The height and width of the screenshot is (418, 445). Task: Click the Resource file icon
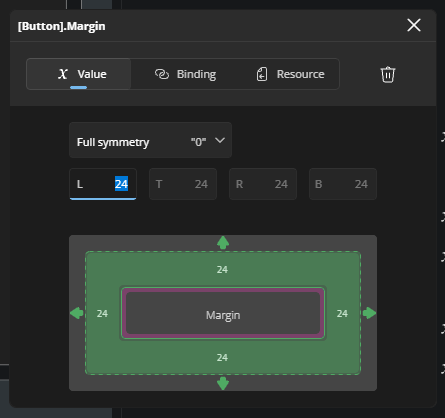coord(262,74)
